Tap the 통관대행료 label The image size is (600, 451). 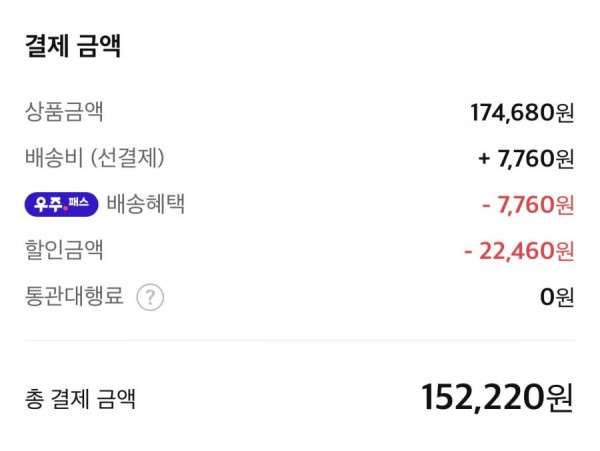click(74, 296)
